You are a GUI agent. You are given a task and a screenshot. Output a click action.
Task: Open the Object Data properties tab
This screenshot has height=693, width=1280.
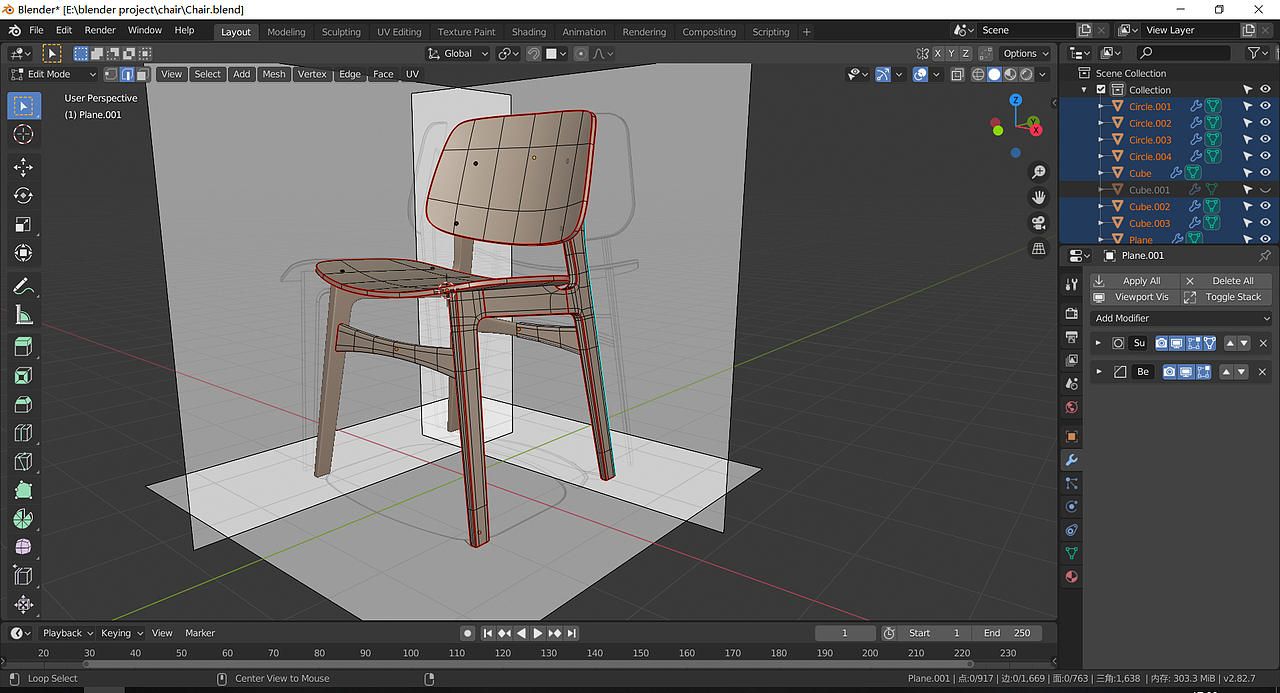pyautogui.click(x=1071, y=553)
